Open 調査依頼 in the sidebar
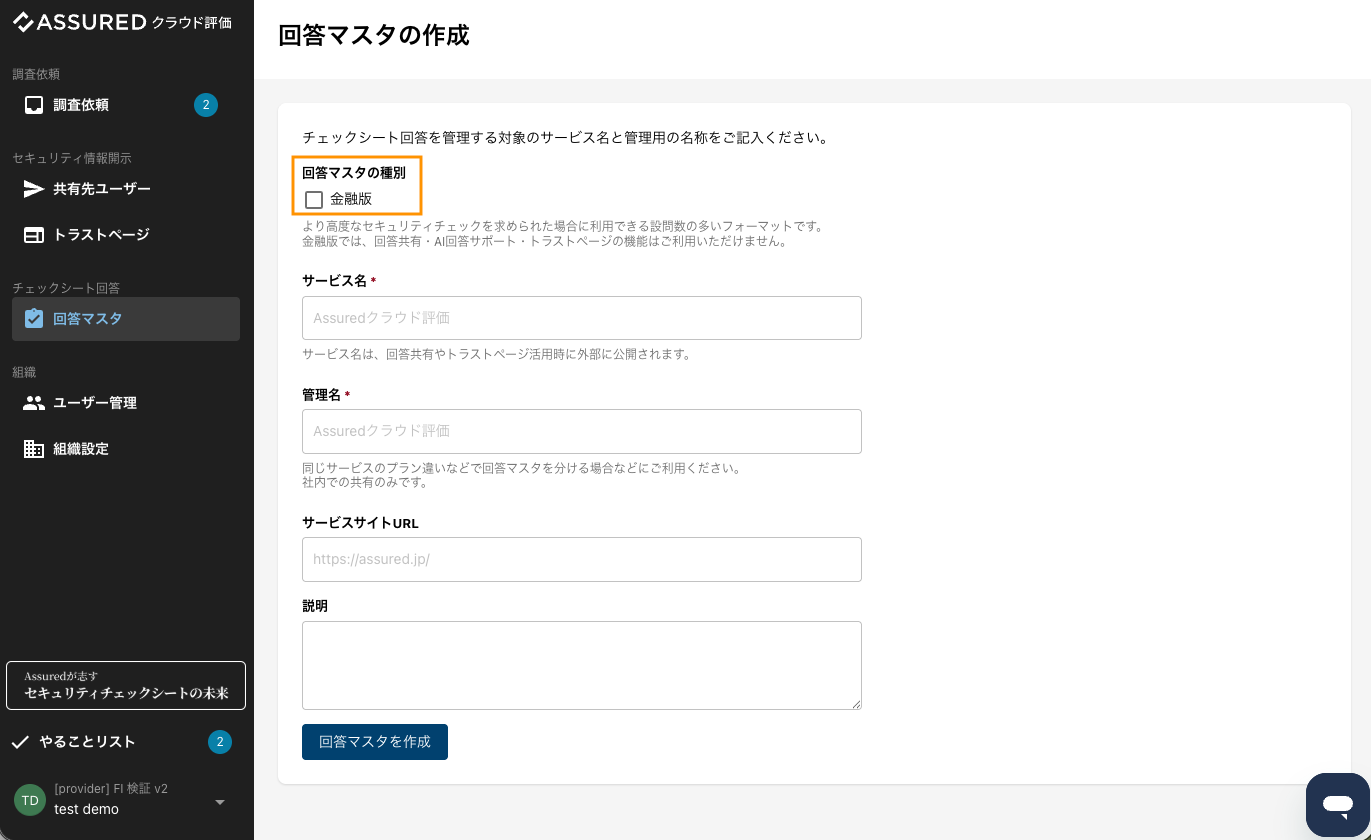1371x840 pixels. click(x=126, y=105)
